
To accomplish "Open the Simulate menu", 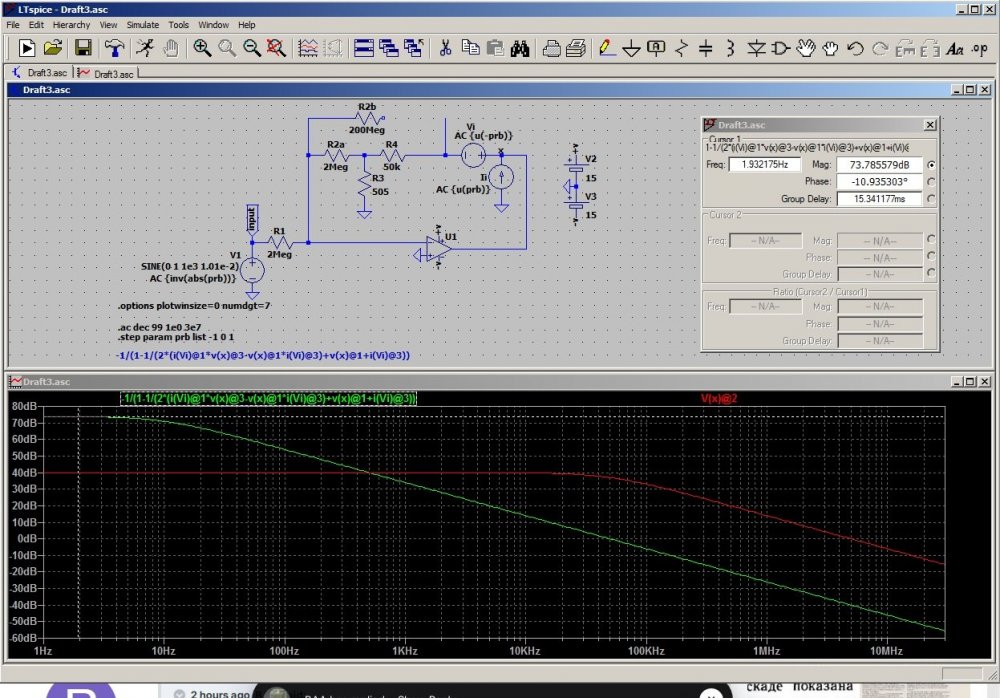I will [142, 24].
